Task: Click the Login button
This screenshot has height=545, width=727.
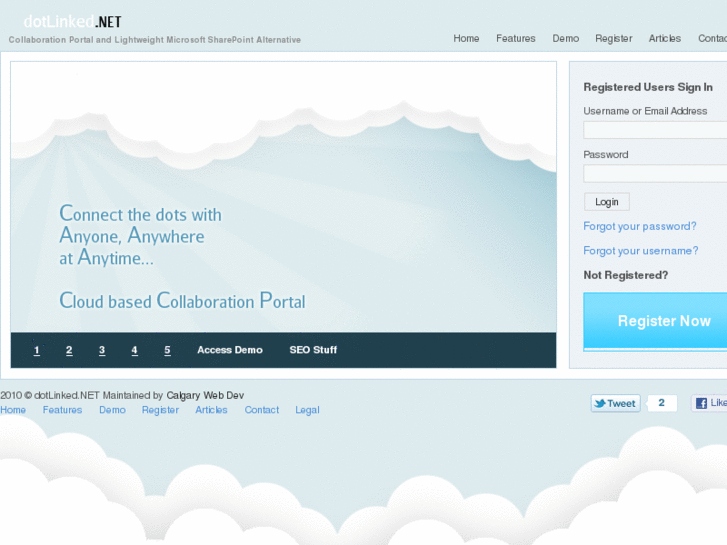Action: pos(606,202)
